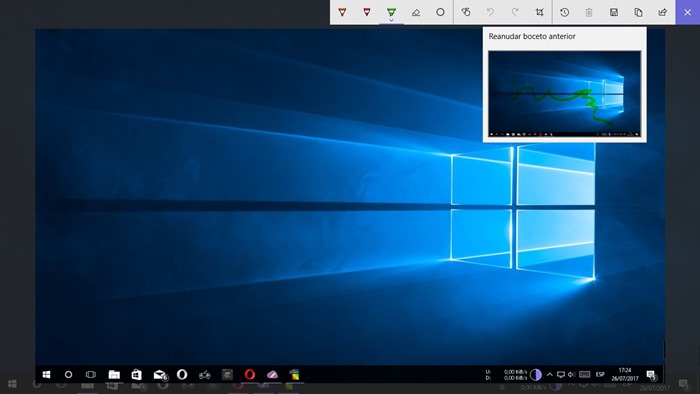Viewport: 700px width, 394px height.
Task: Select the eraser tool
Action: [x=416, y=12]
